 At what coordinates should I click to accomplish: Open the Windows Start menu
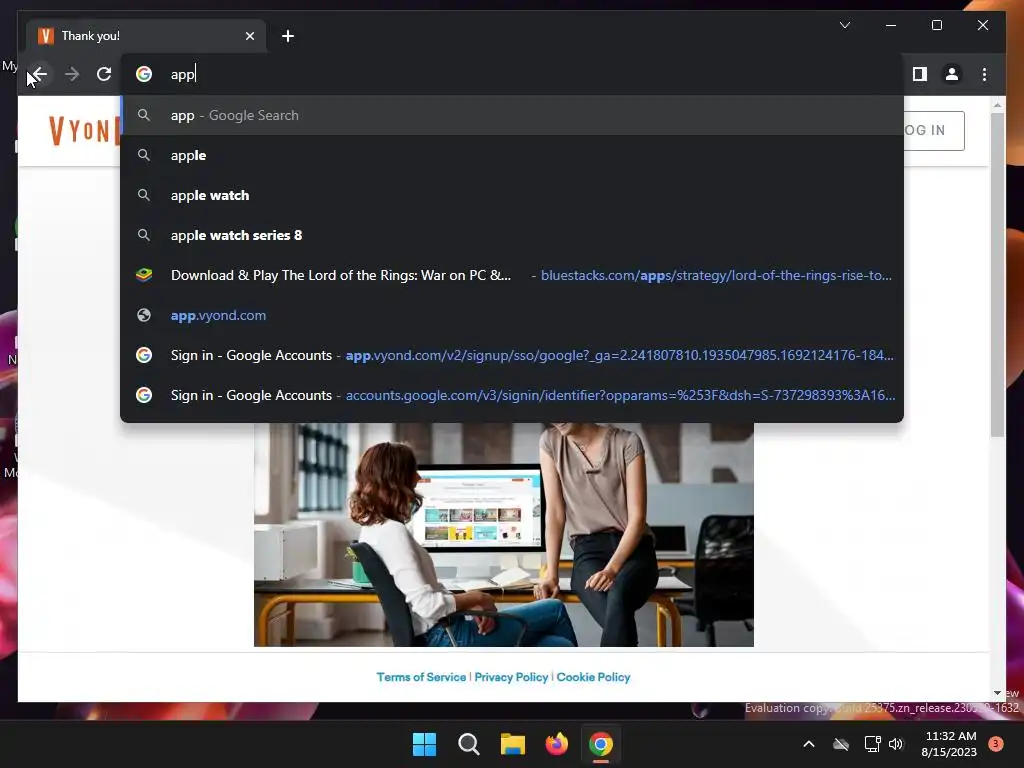pyautogui.click(x=424, y=744)
